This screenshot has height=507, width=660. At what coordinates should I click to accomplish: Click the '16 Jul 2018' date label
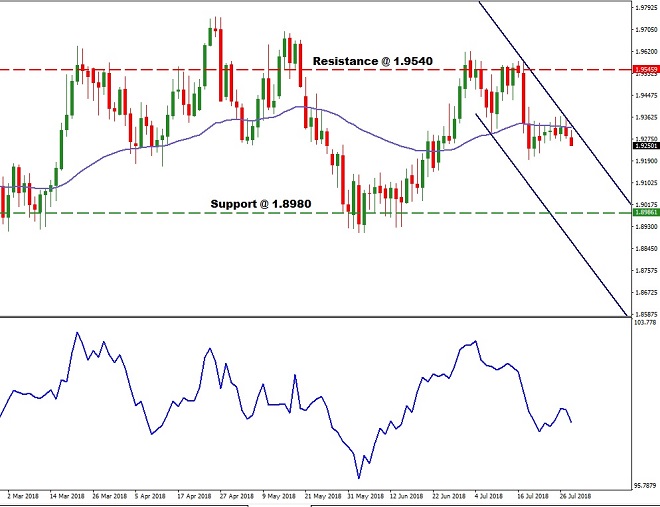pyautogui.click(x=533, y=496)
